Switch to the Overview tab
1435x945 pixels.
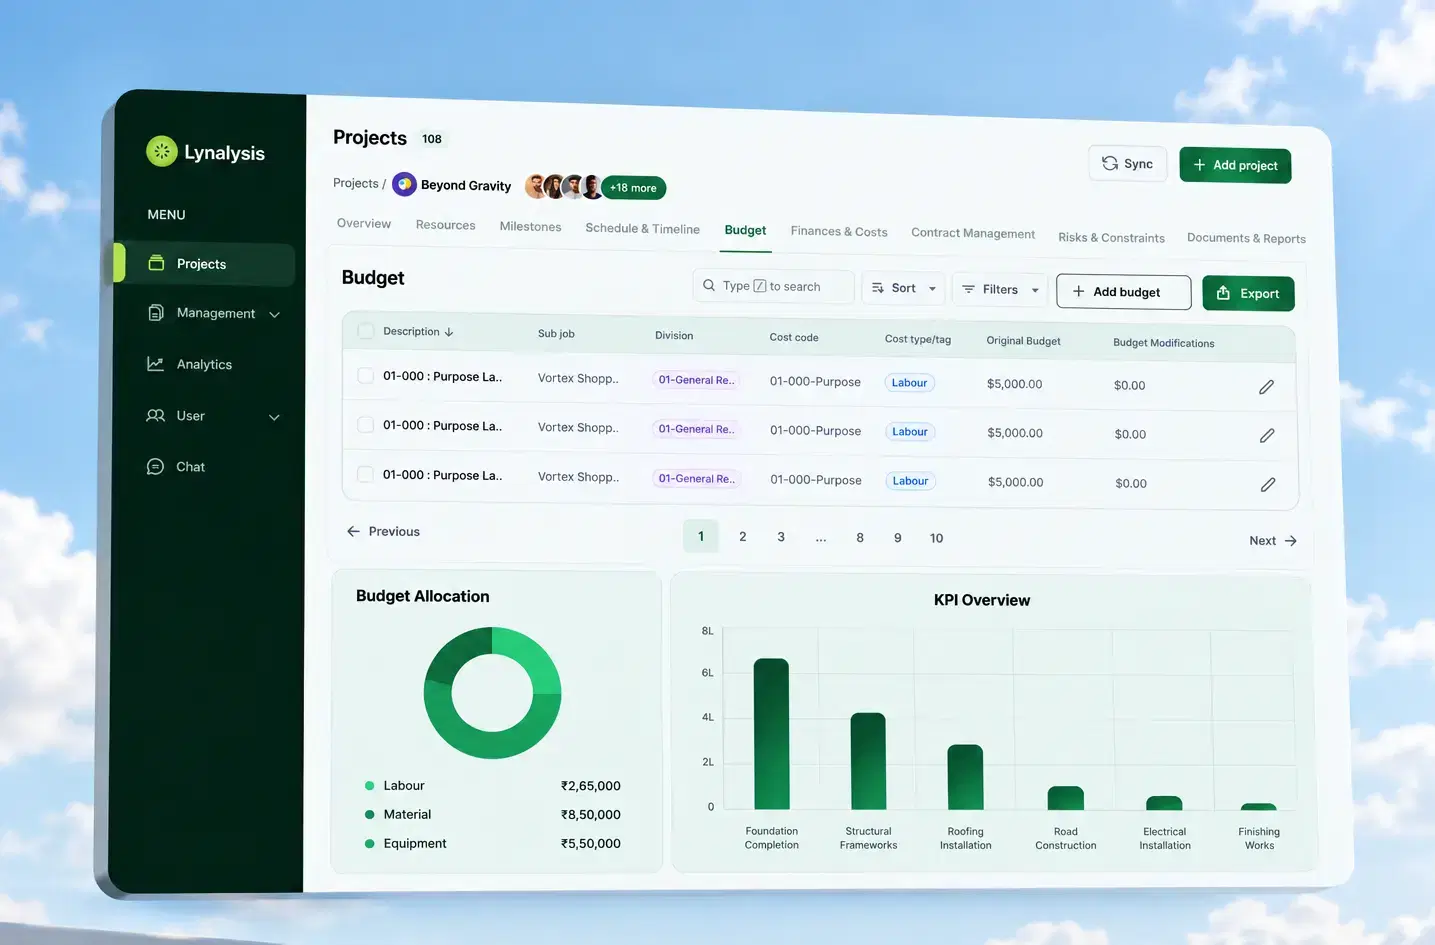click(364, 224)
